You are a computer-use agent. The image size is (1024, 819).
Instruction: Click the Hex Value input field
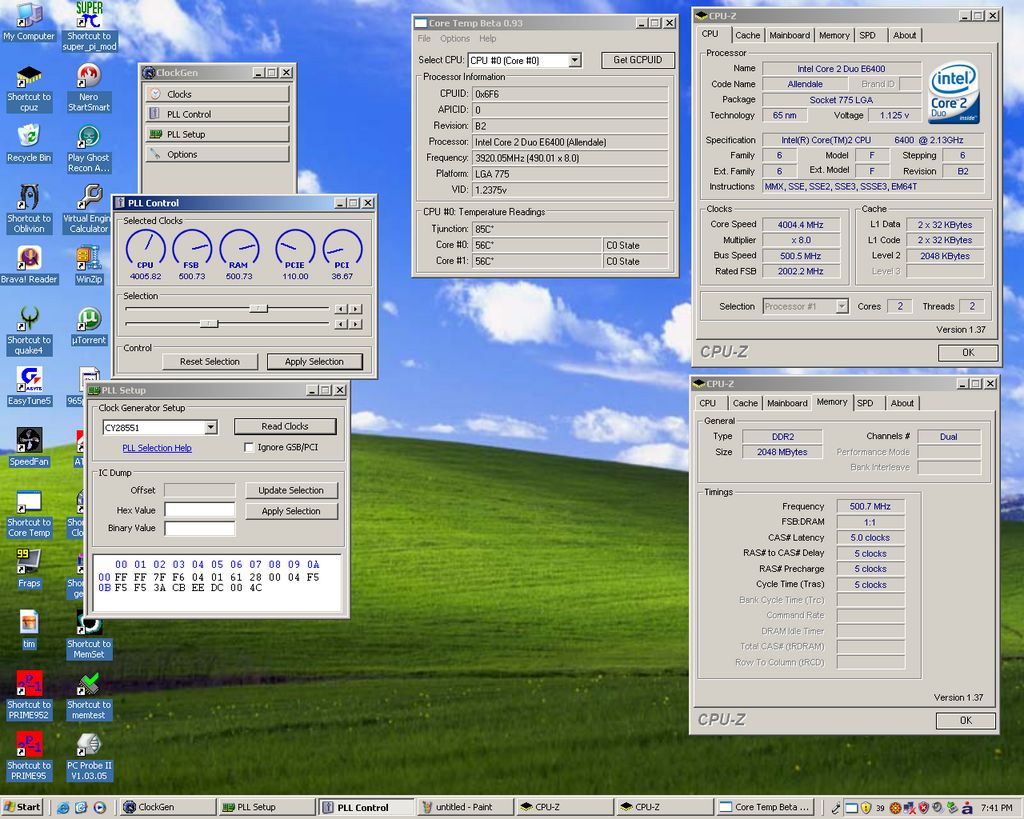click(x=200, y=510)
